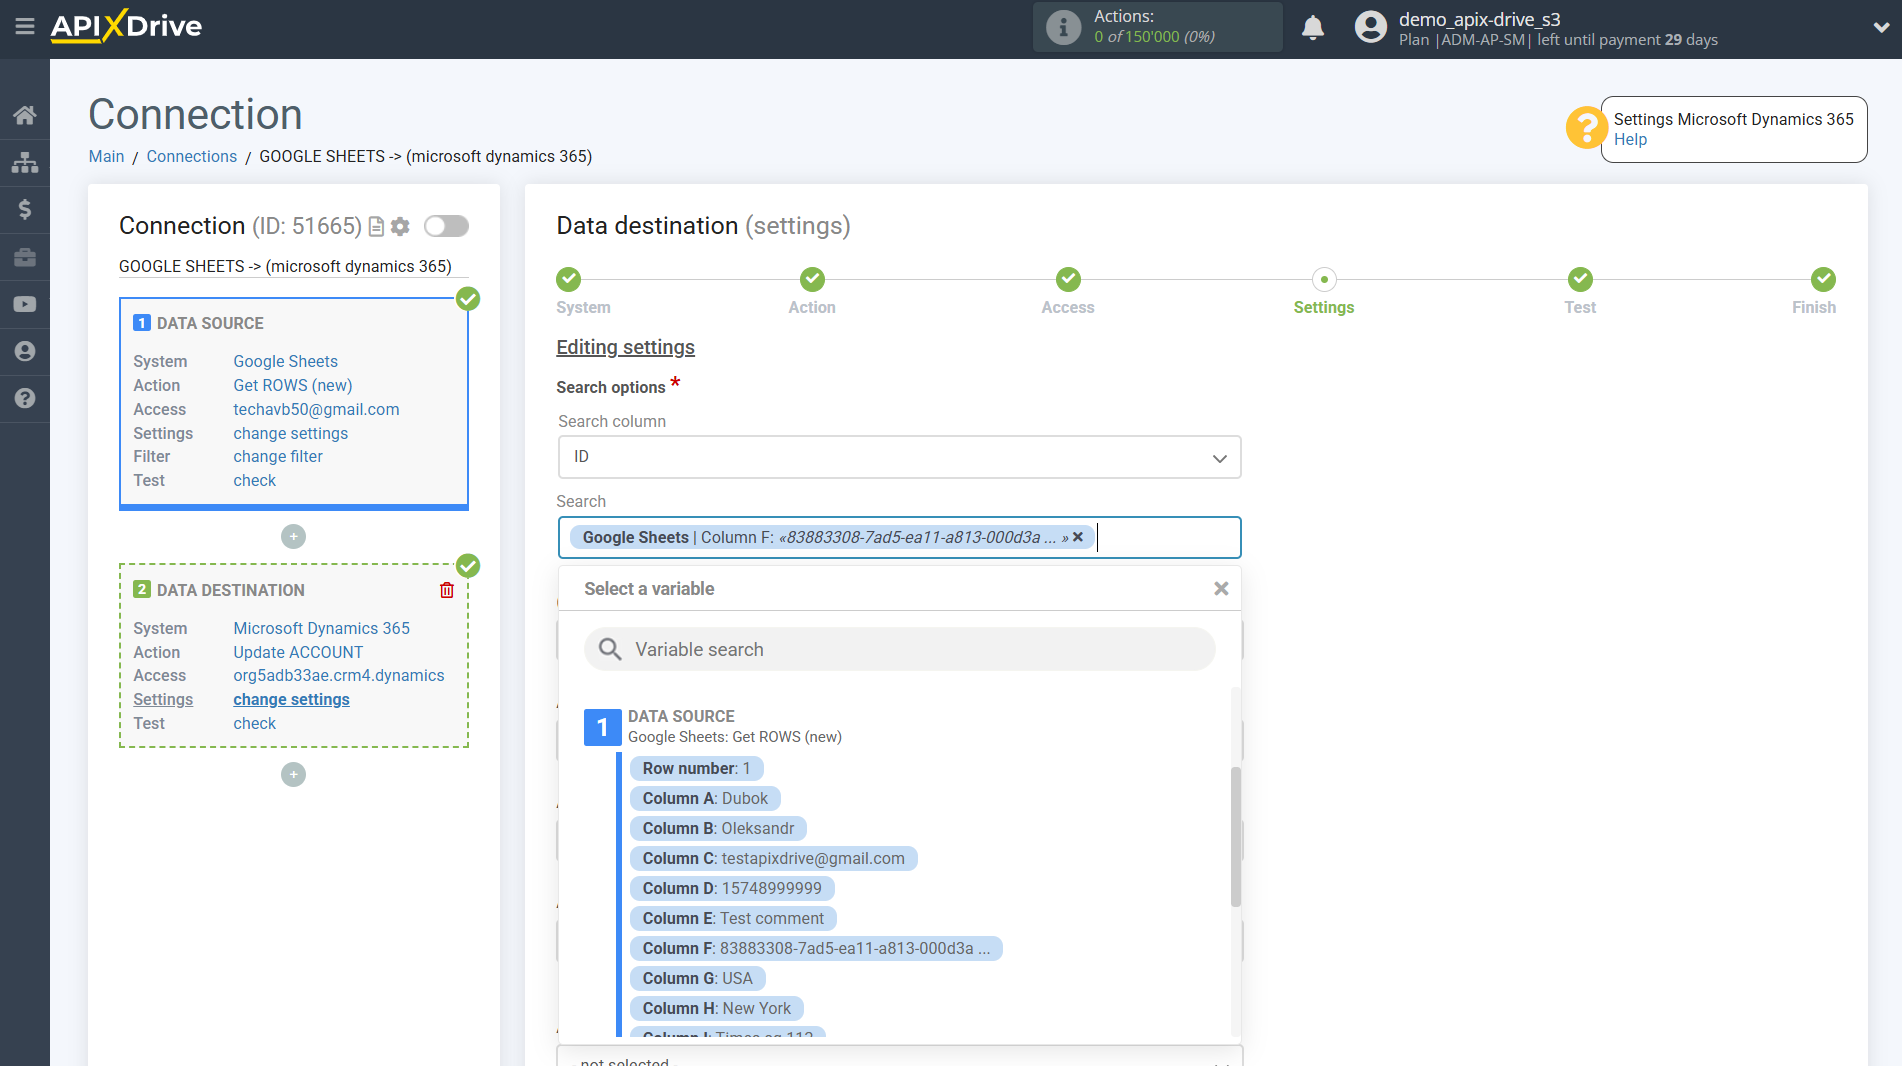Click the connection document copy icon
The width and height of the screenshot is (1902, 1066).
coord(376,227)
